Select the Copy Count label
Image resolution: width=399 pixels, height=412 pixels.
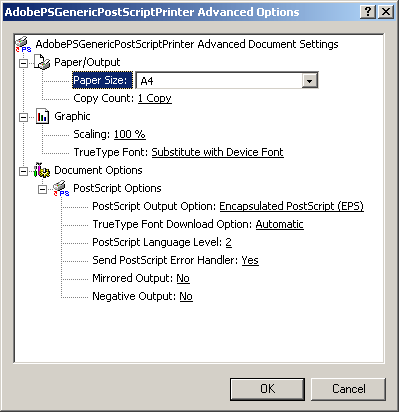coord(104,98)
